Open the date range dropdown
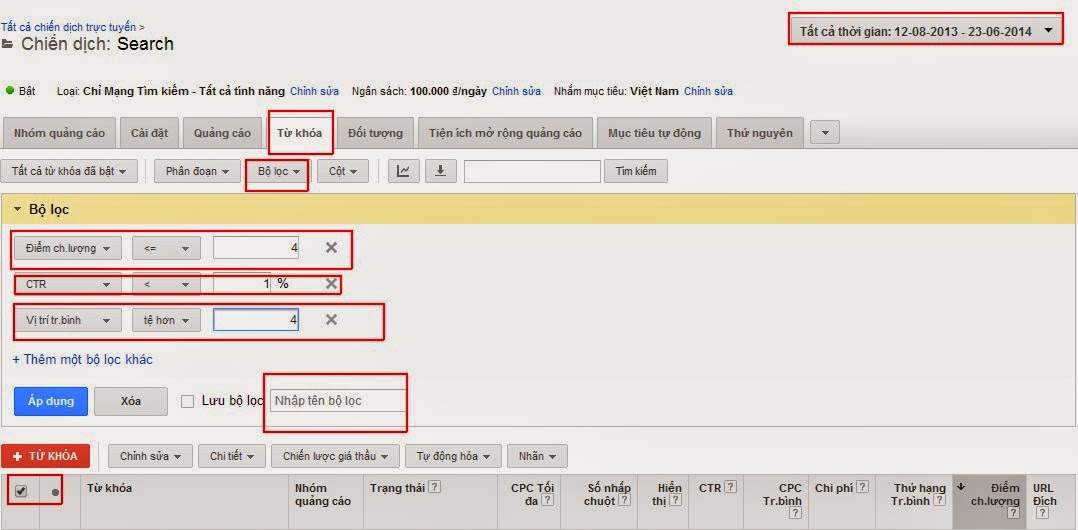 925,31
